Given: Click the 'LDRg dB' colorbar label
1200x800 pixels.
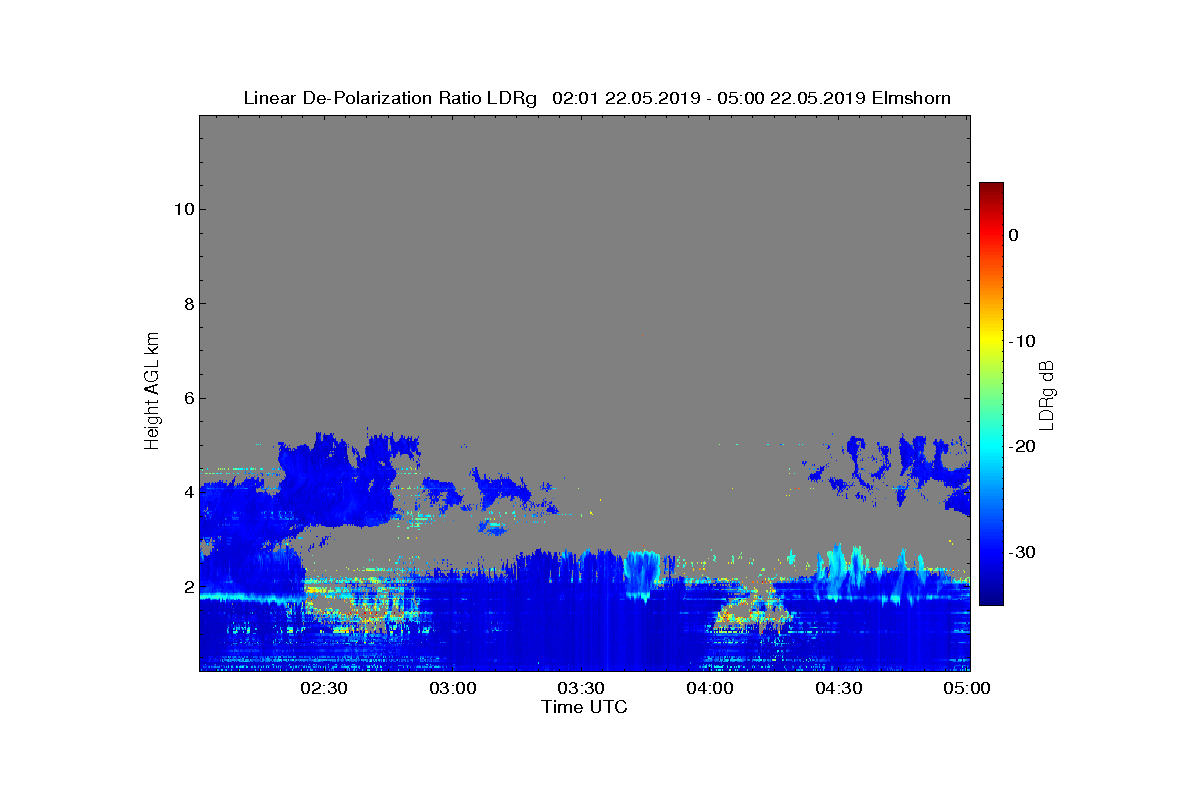Looking at the screenshot, I should (x=1048, y=395).
